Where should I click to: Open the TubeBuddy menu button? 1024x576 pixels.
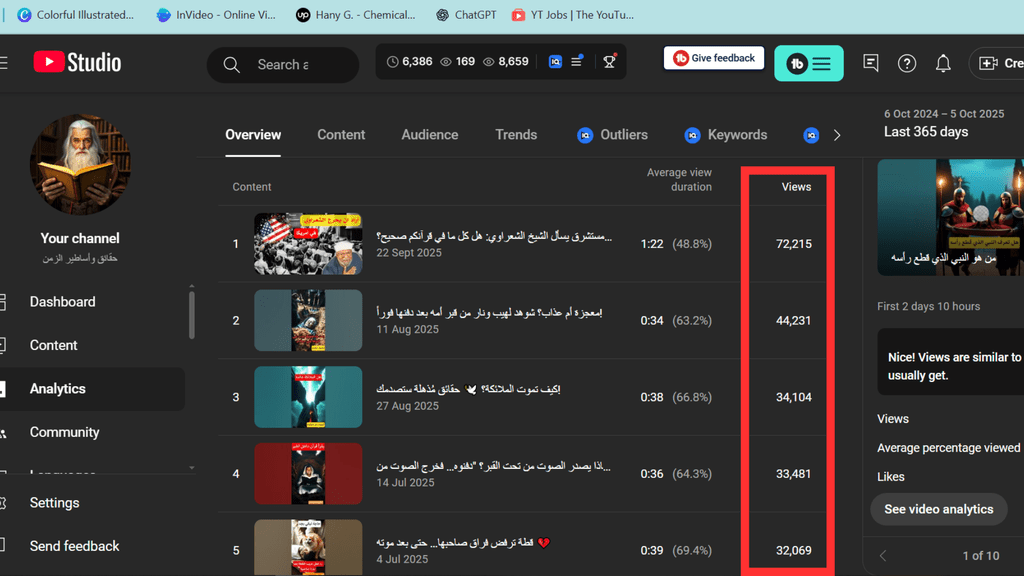(808, 63)
